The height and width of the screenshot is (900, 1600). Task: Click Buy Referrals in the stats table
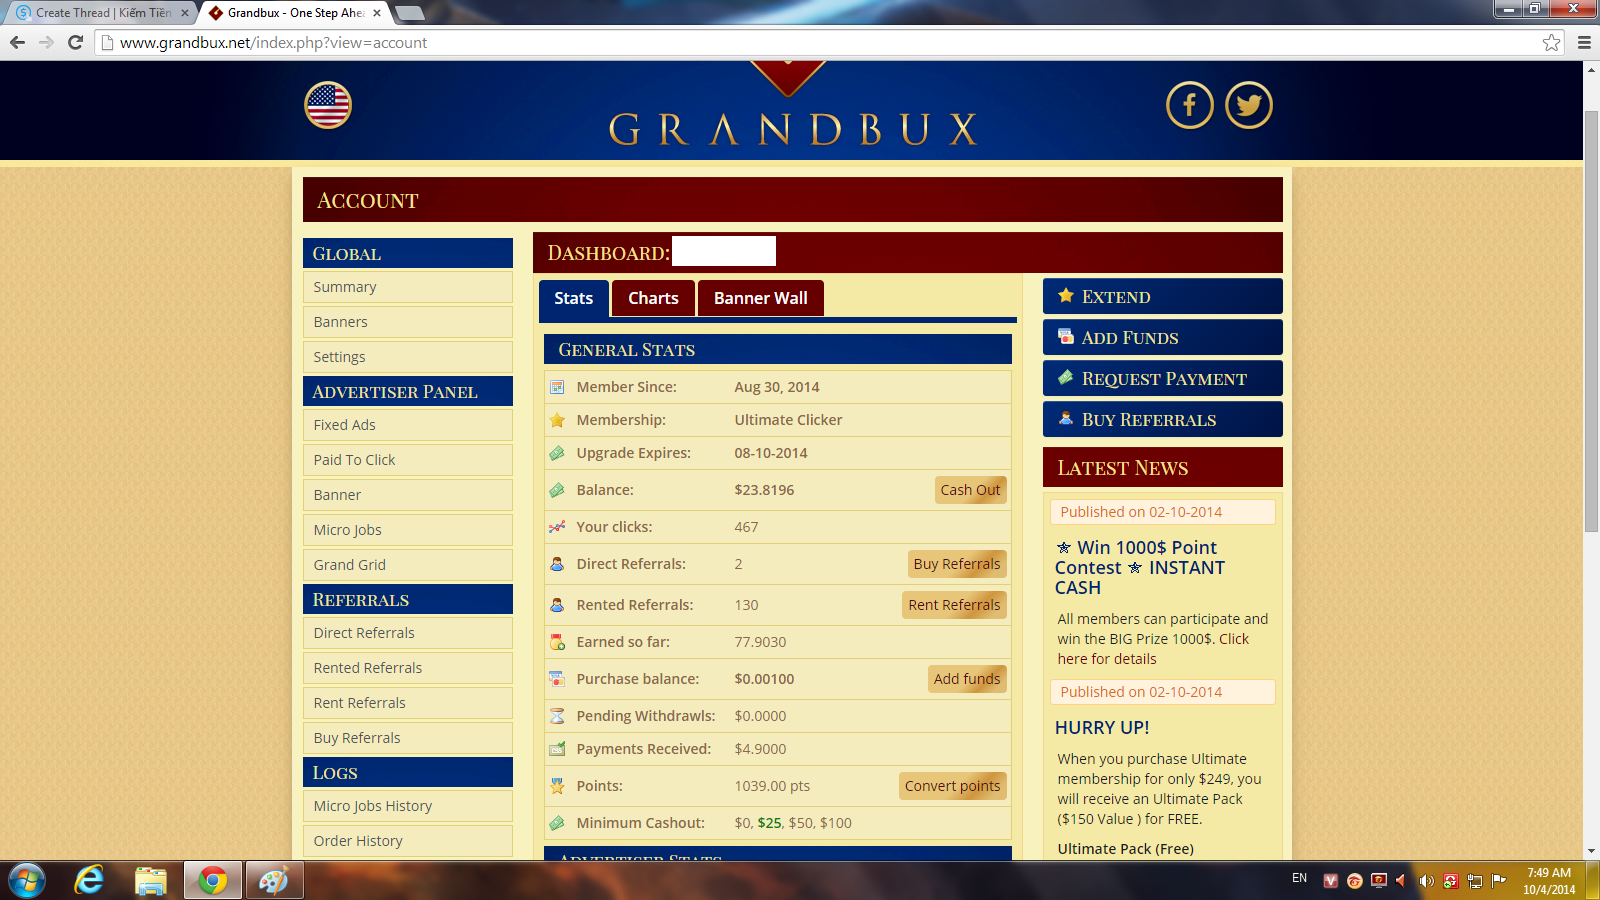[957, 564]
